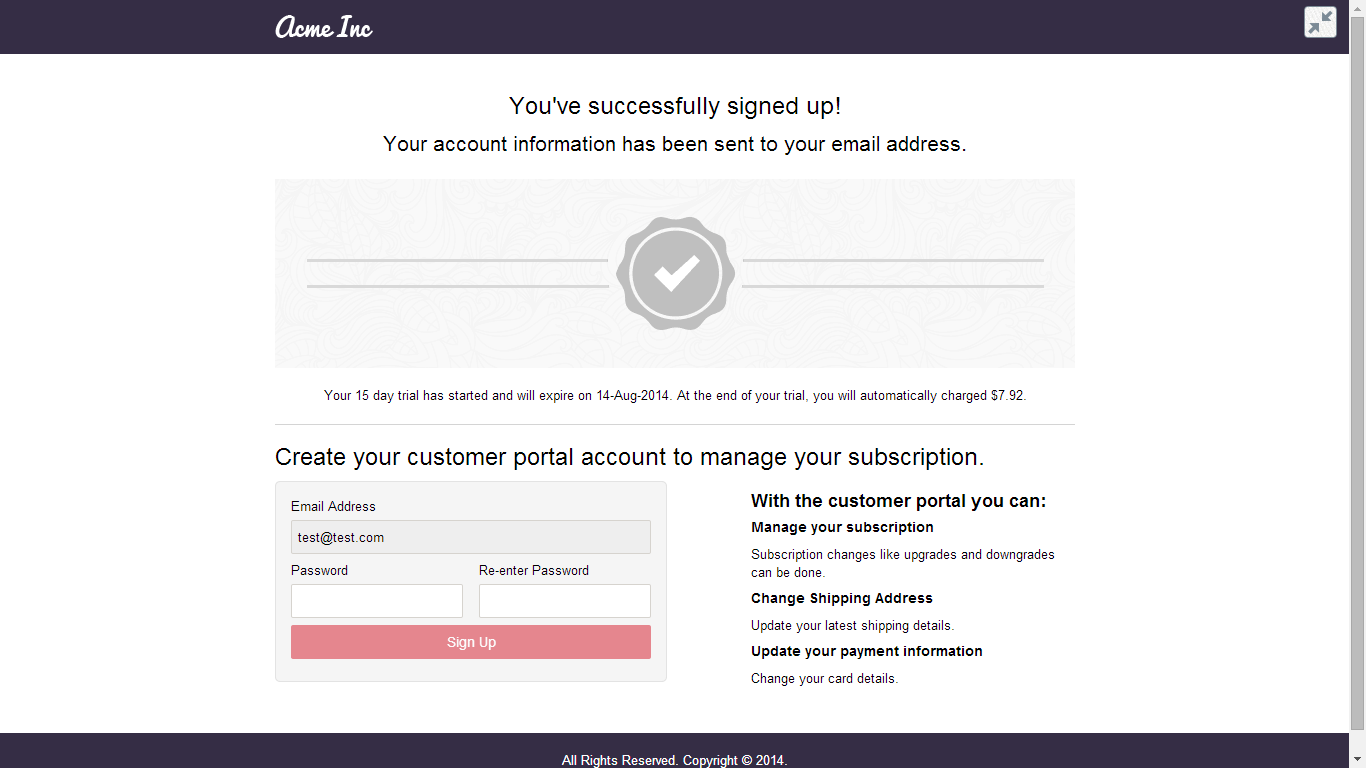Click the 'Update your latest shipping details' text
Screen dimensions: 1366x768
point(853,626)
